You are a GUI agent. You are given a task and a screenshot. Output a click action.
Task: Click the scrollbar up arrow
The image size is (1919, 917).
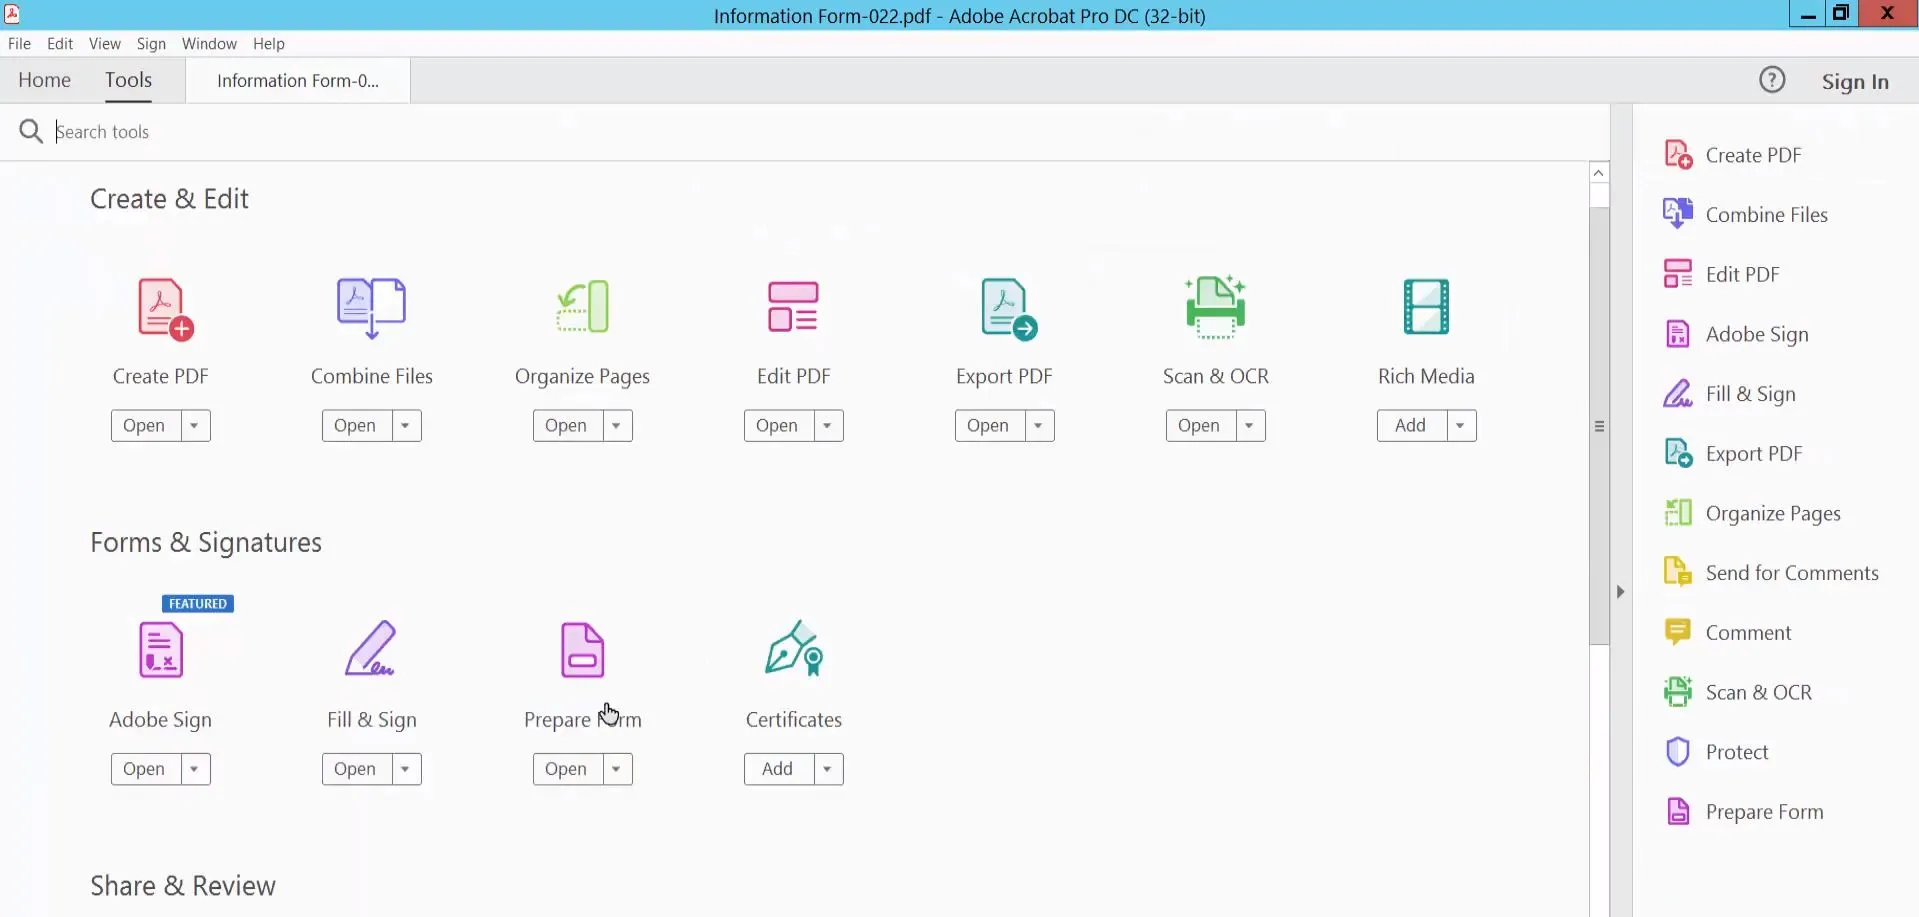click(x=1599, y=173)
